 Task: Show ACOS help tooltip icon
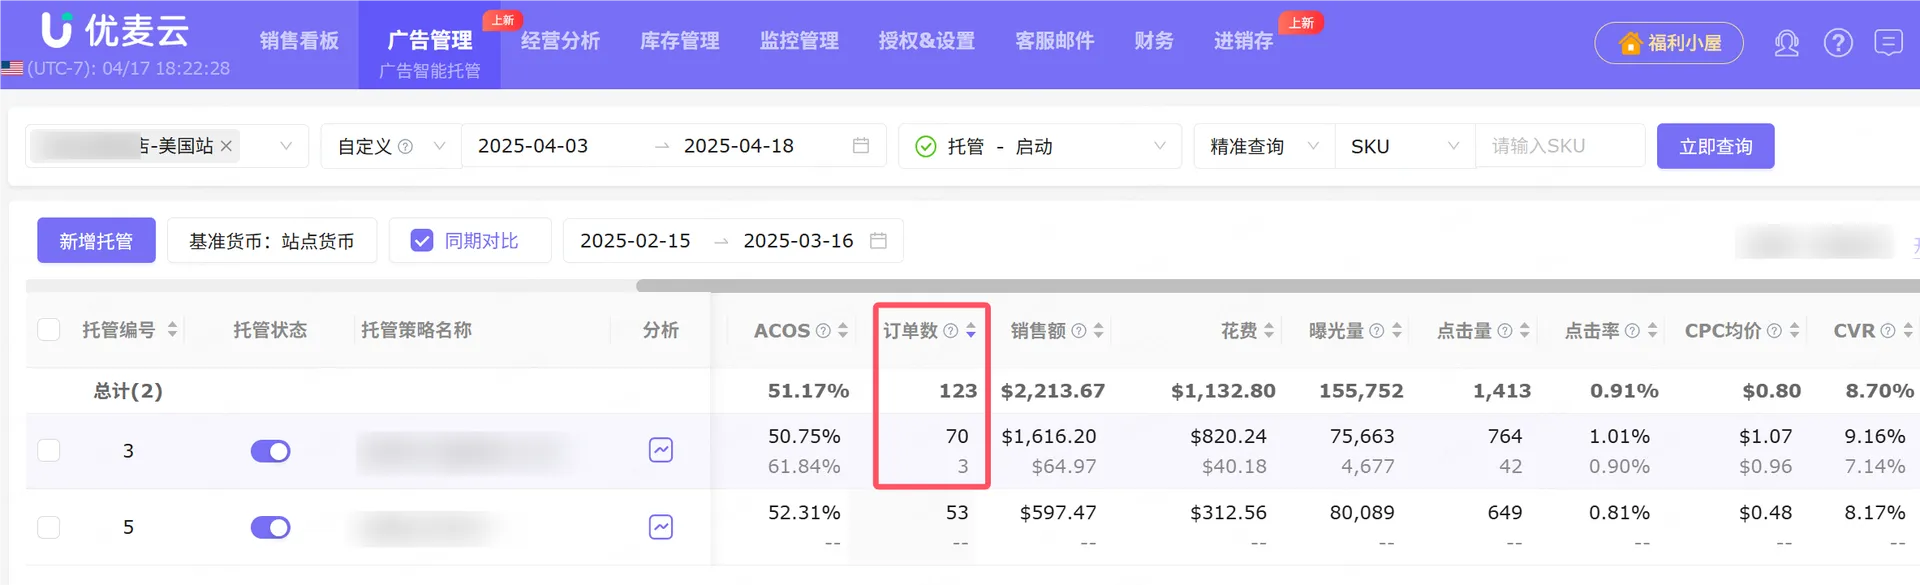pos(823,331)
